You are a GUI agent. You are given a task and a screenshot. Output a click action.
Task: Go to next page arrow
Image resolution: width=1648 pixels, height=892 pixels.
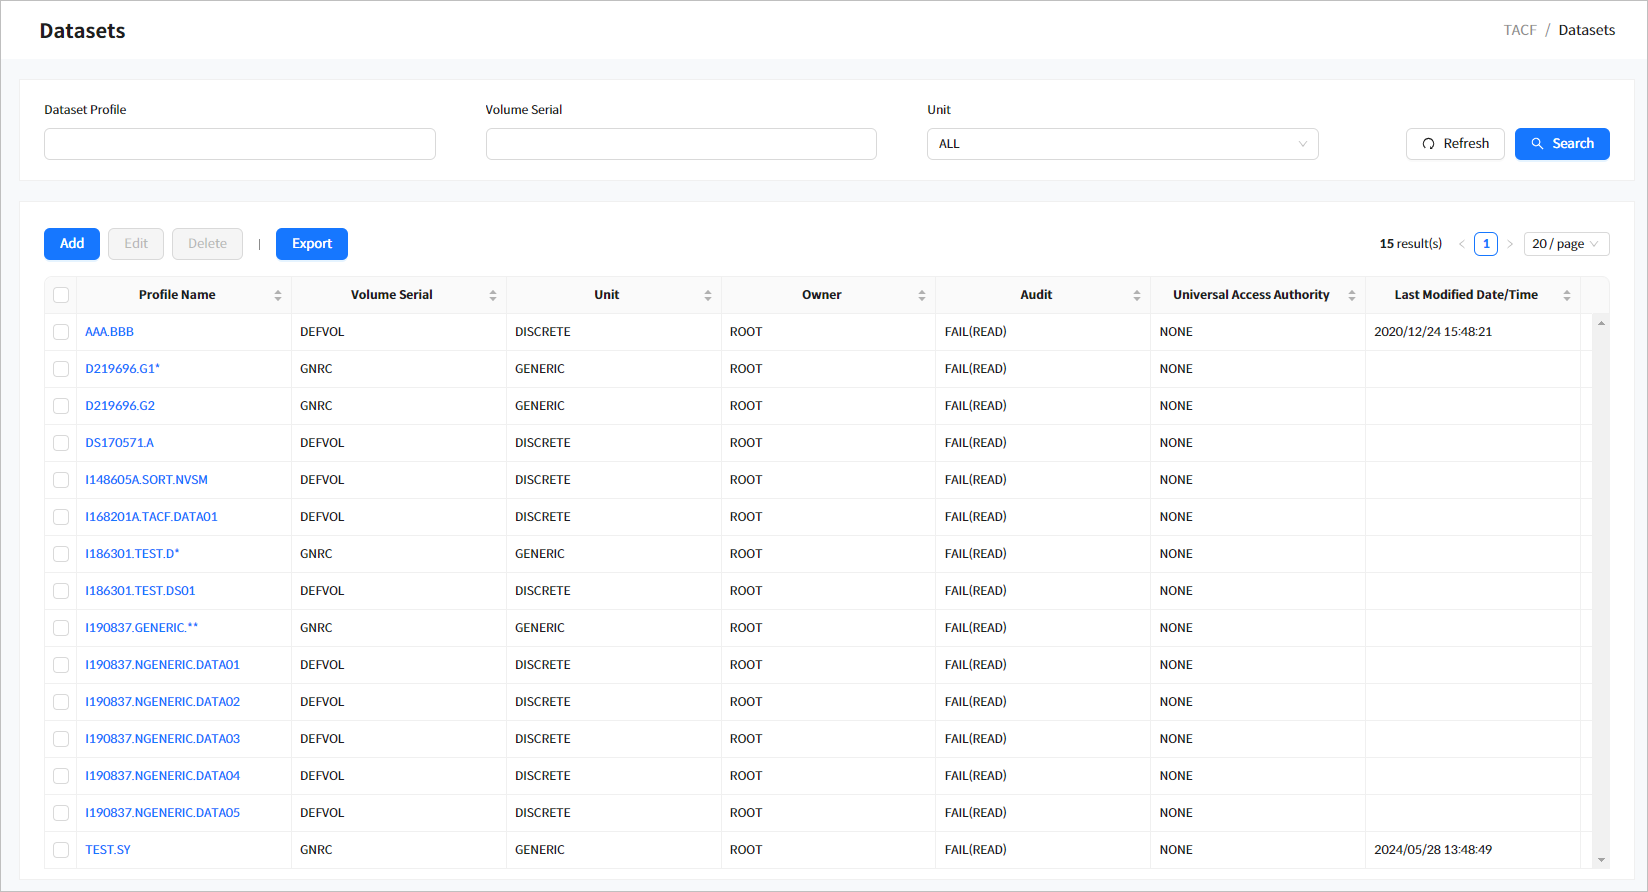(x=1510, y=244)
